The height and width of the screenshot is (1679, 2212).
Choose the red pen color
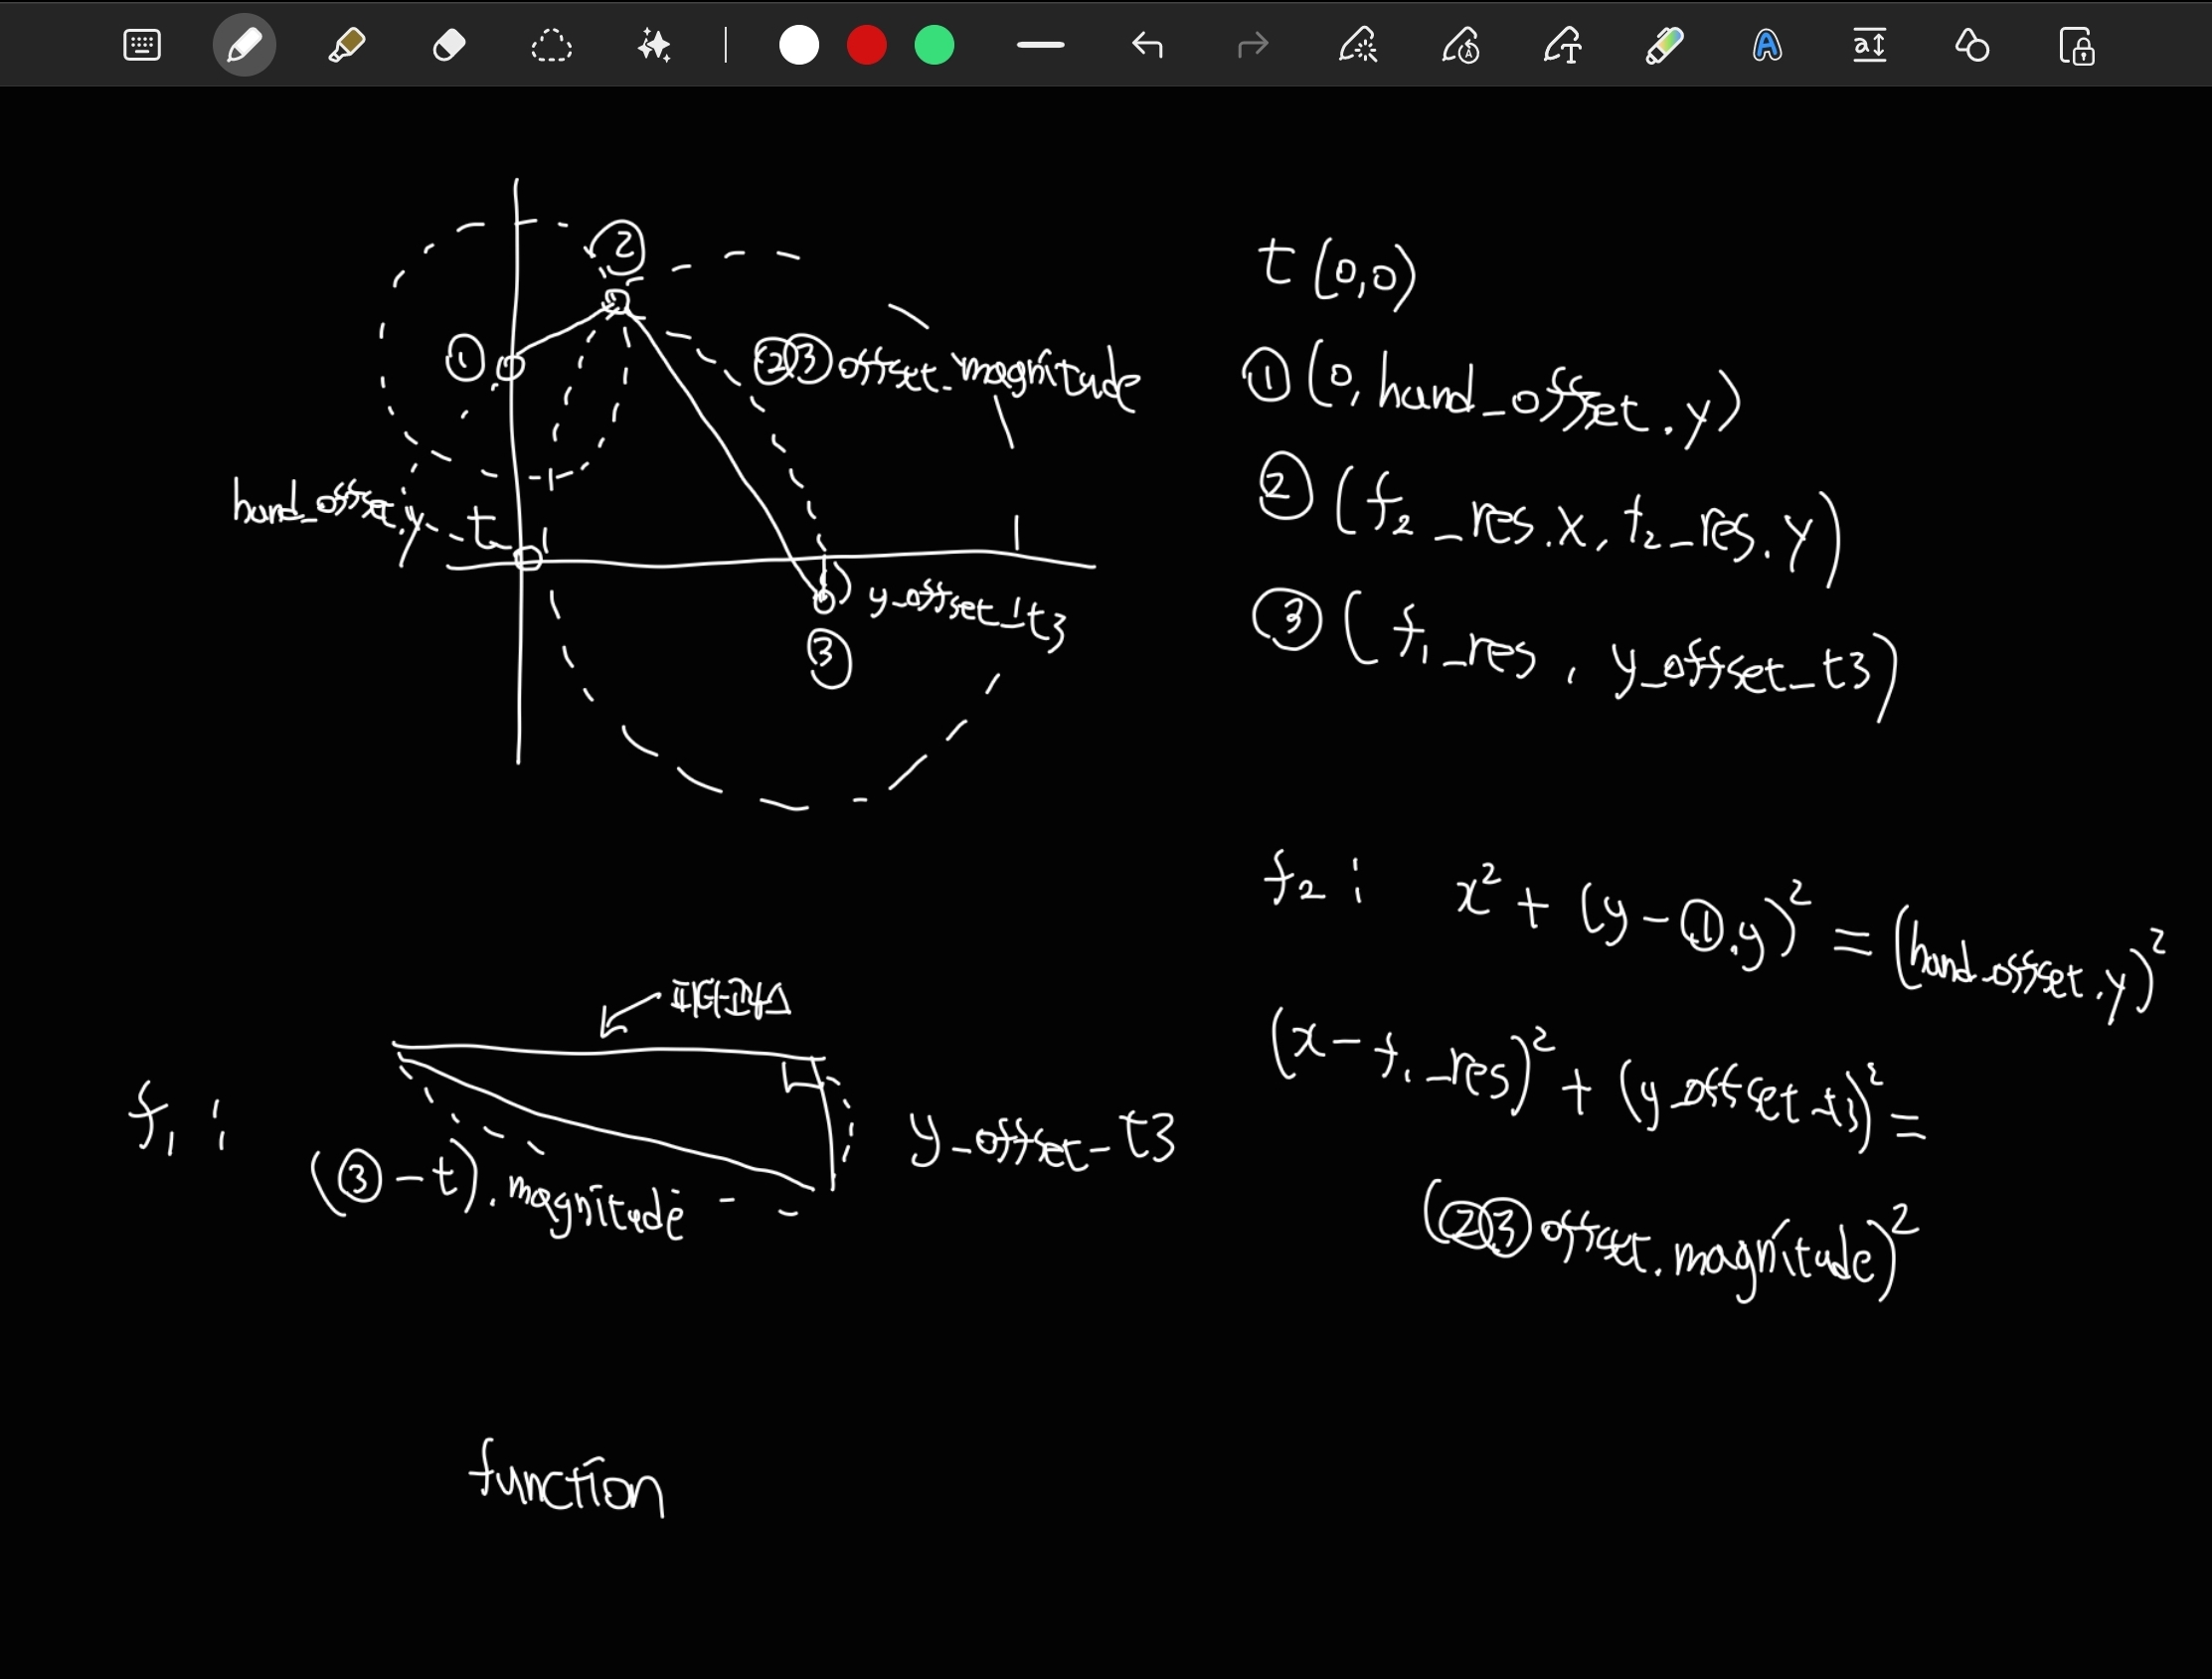coord(866,46)
